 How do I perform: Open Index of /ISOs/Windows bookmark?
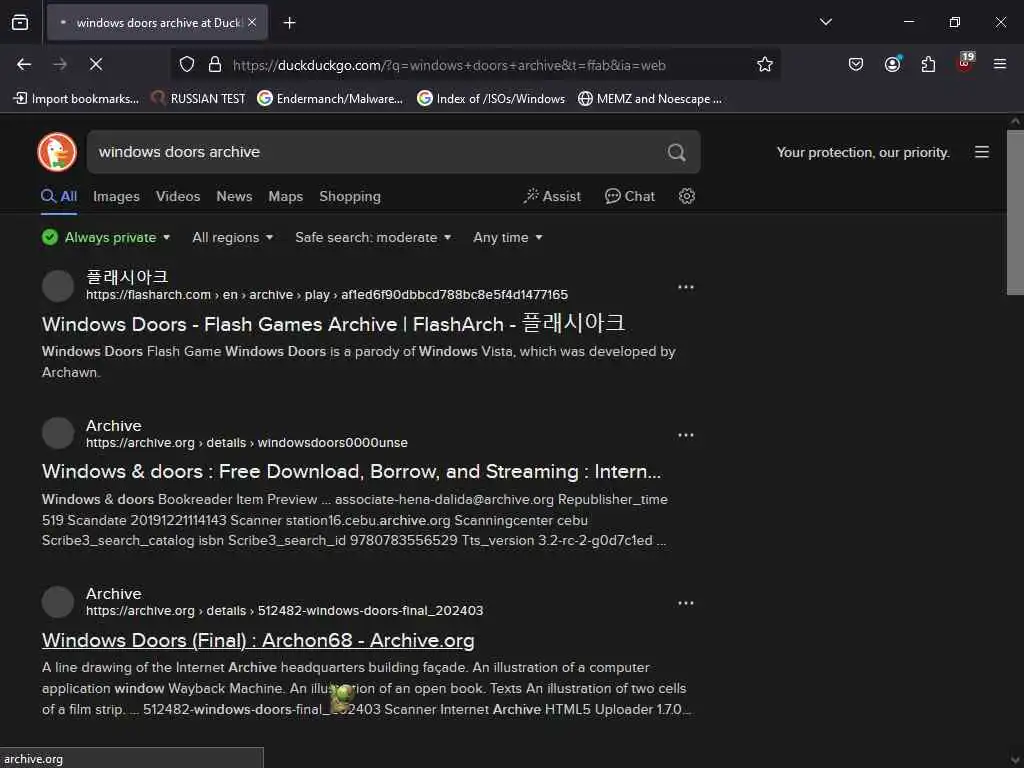[x=491, y=99]
